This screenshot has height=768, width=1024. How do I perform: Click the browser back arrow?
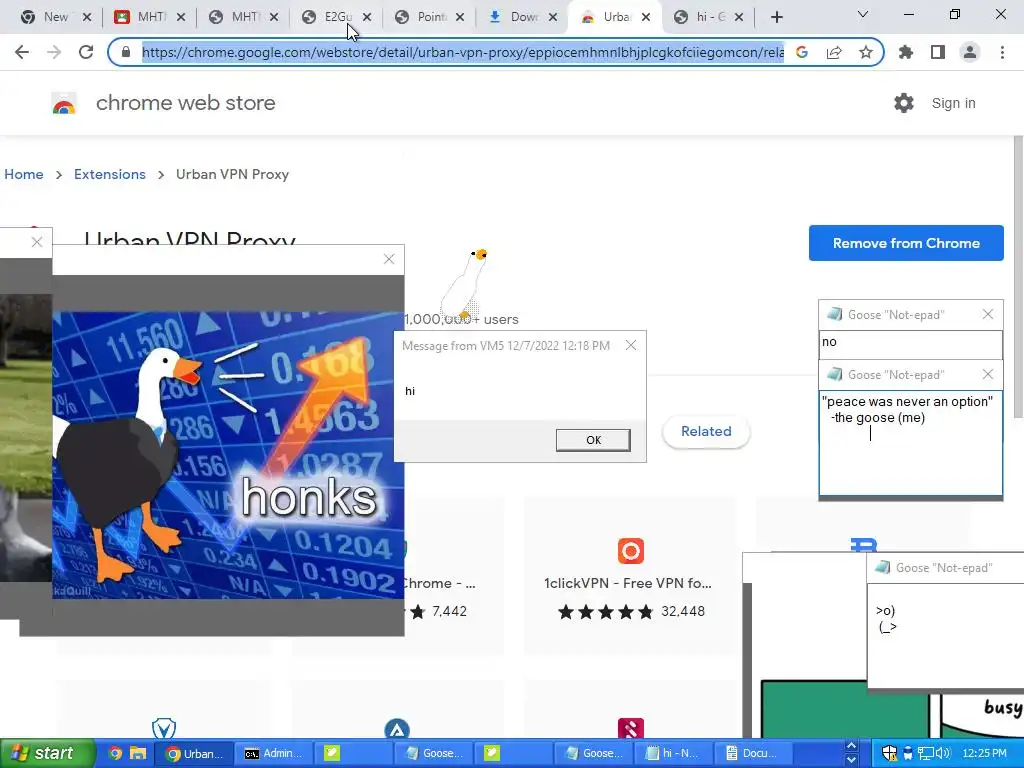pos(22,52)
